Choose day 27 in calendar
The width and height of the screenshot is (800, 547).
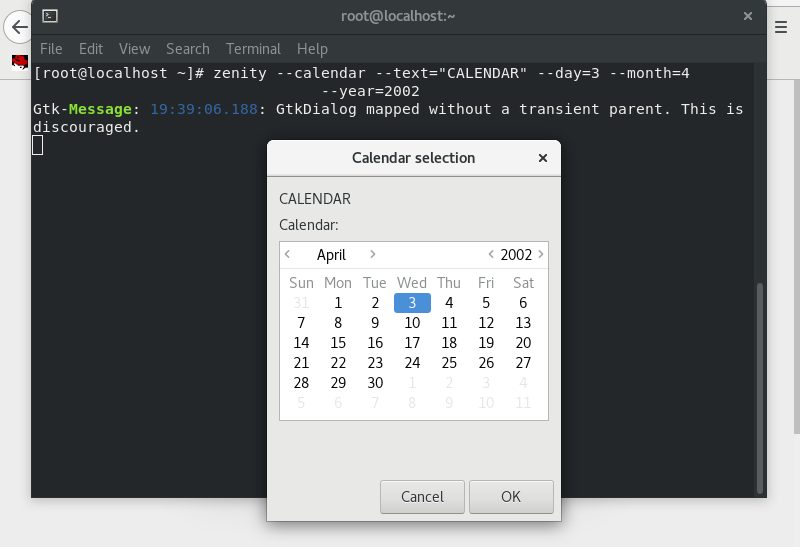tap(523, 362)
